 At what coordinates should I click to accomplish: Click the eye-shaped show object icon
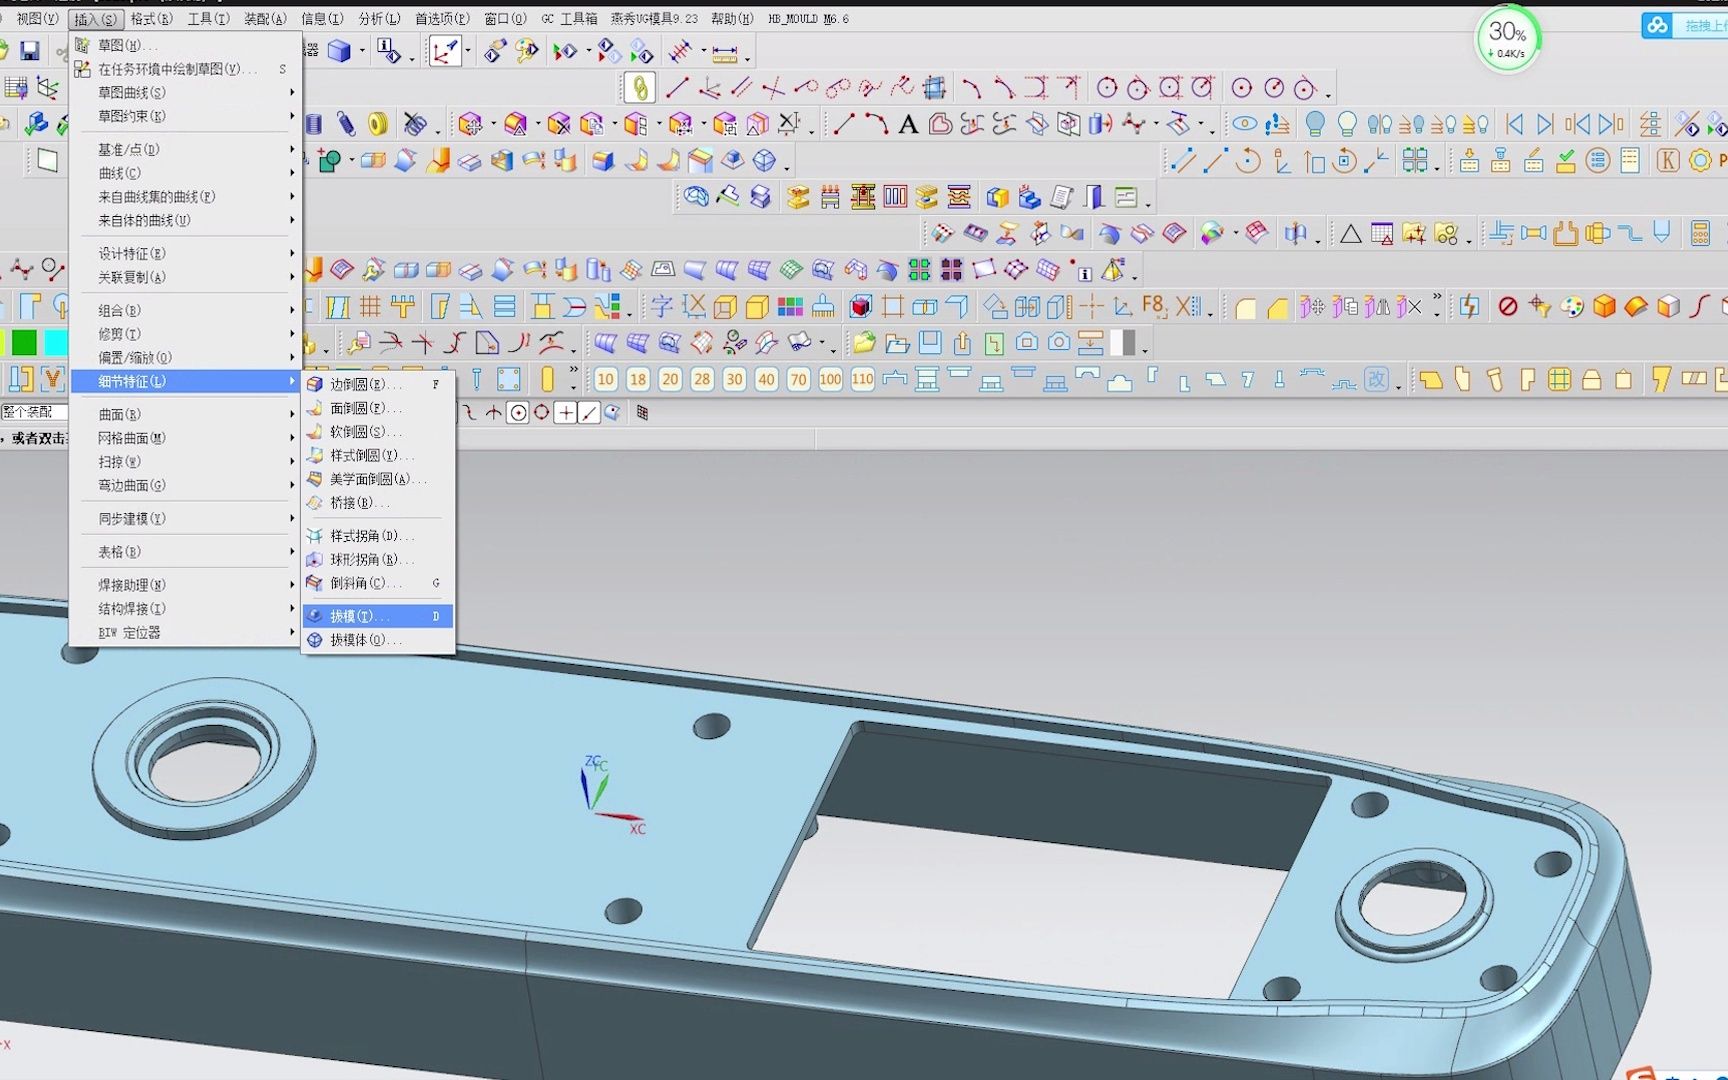[1246, 122]
